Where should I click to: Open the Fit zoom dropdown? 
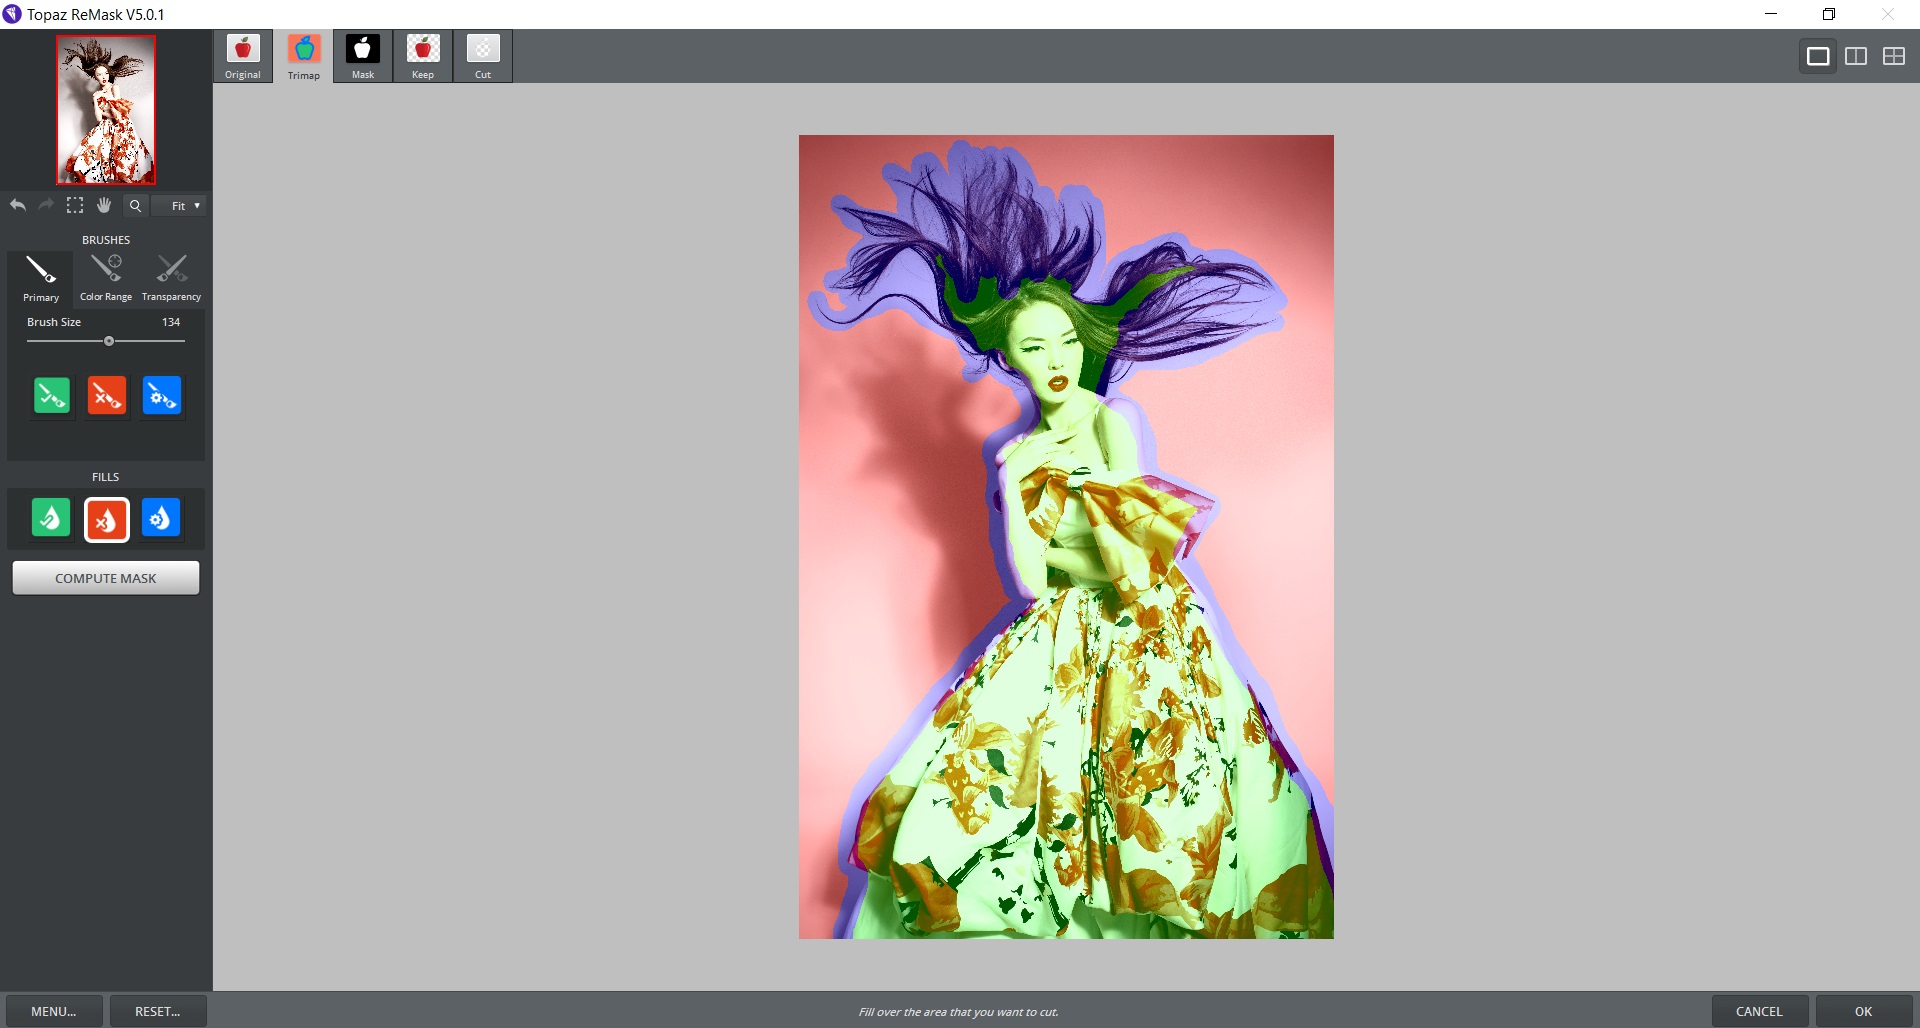pos(179,205)
